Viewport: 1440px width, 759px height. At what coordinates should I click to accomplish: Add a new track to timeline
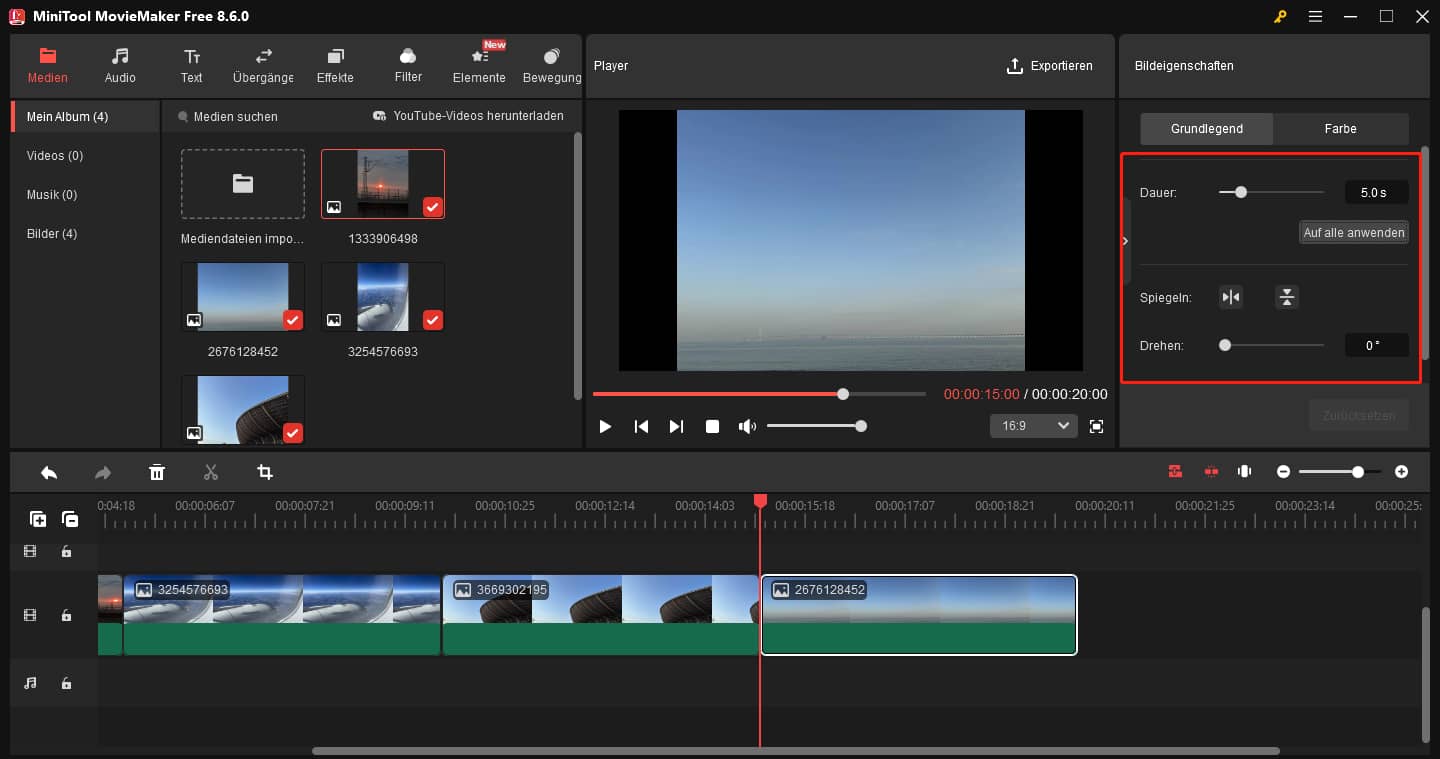(x=38, y=519)
